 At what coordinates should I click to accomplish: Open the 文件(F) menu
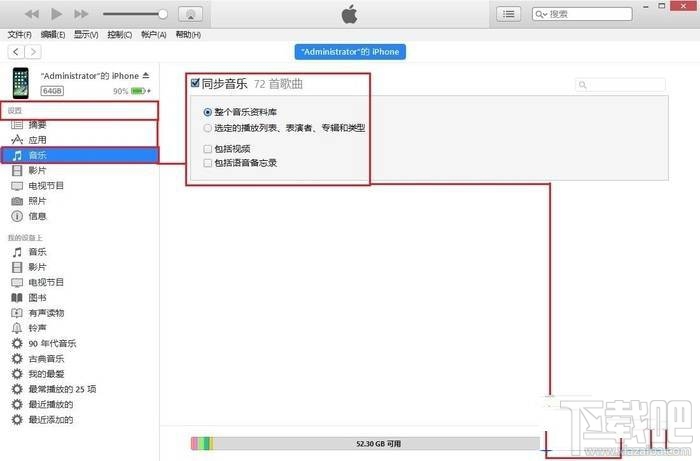(20, 35)
